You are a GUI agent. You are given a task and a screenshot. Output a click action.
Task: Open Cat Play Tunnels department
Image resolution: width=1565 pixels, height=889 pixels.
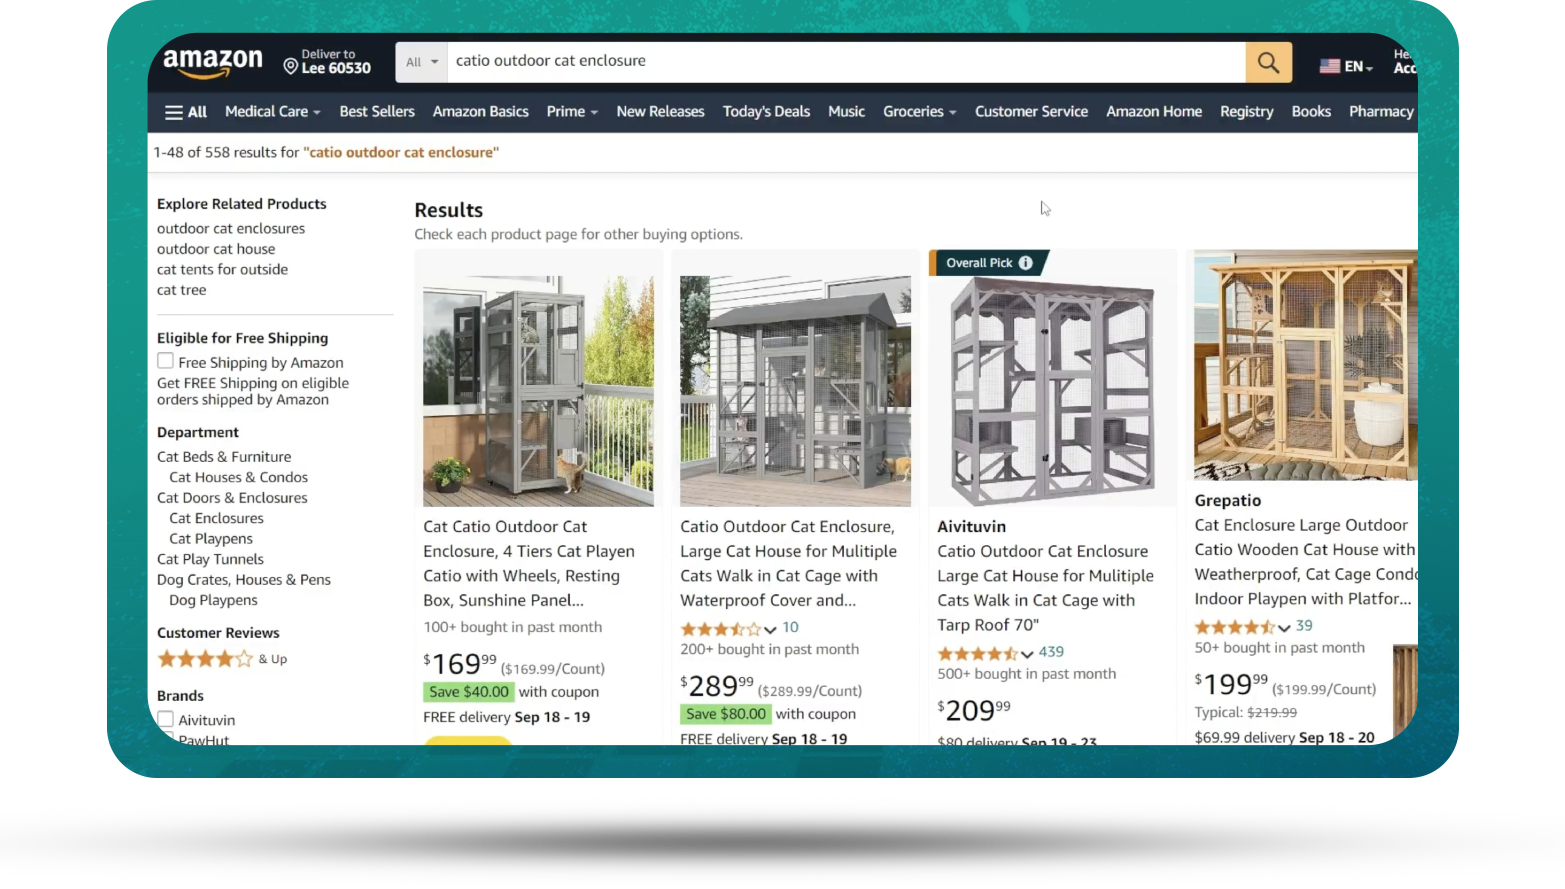pyautogui.click(x=210, y=559)
